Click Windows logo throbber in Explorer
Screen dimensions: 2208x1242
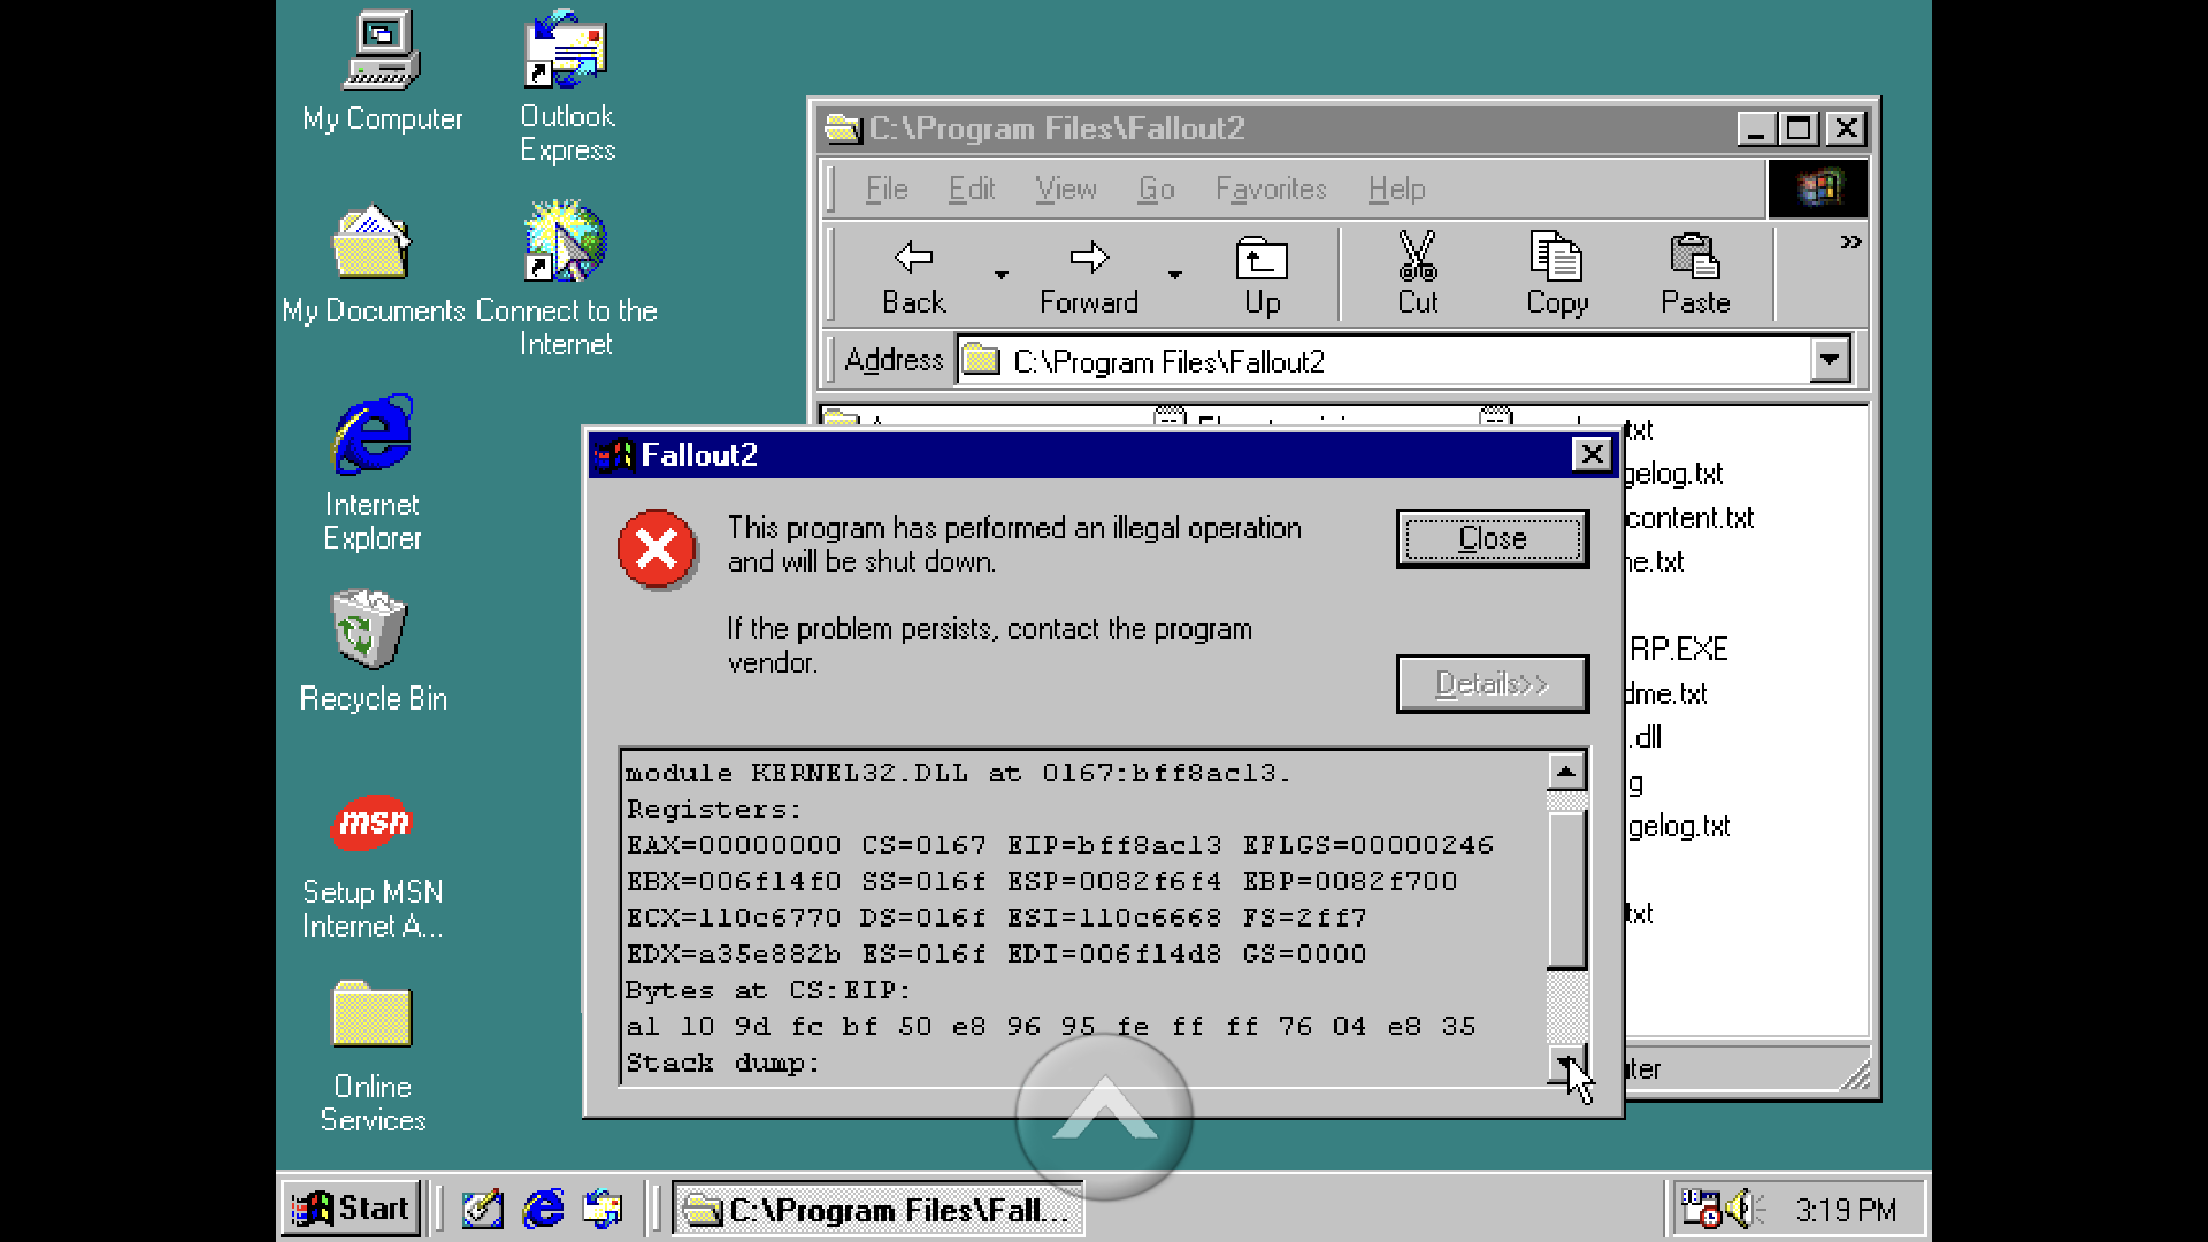click(x=1817, y=188)
